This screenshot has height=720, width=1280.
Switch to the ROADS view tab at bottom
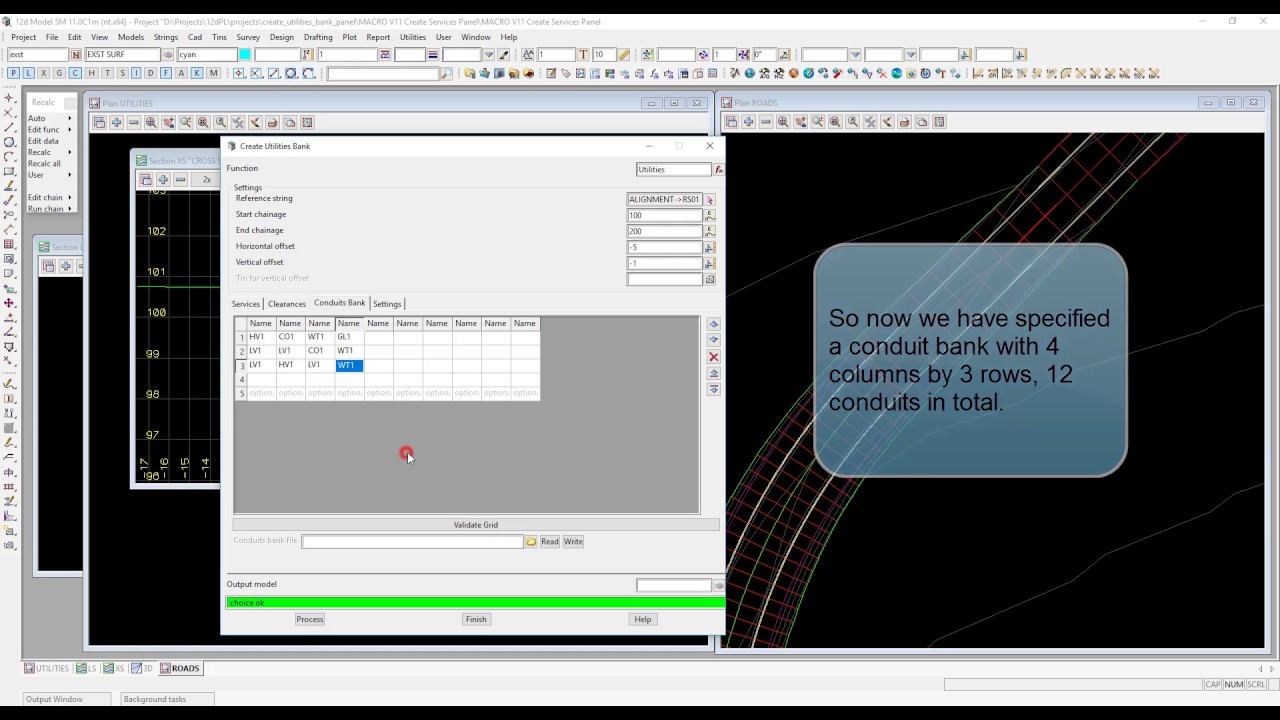tap(180, 669)
